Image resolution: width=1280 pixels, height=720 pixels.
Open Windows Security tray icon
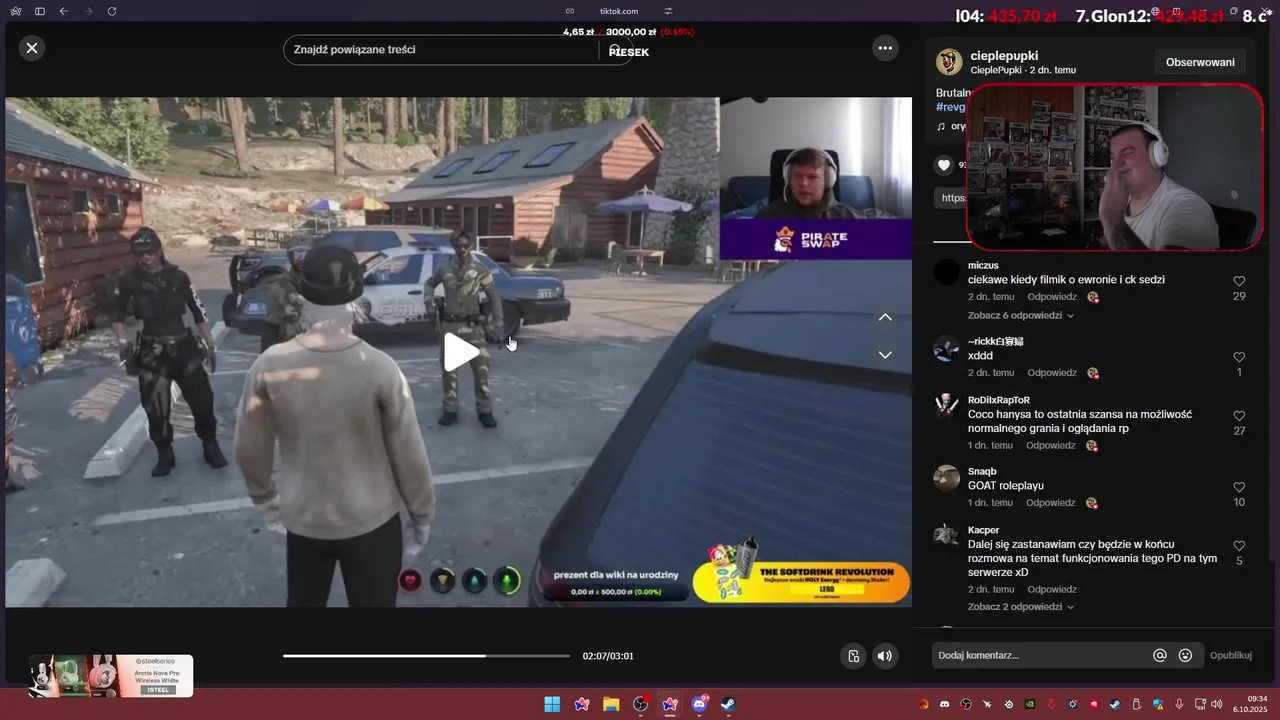click(x=1158, y=704)
